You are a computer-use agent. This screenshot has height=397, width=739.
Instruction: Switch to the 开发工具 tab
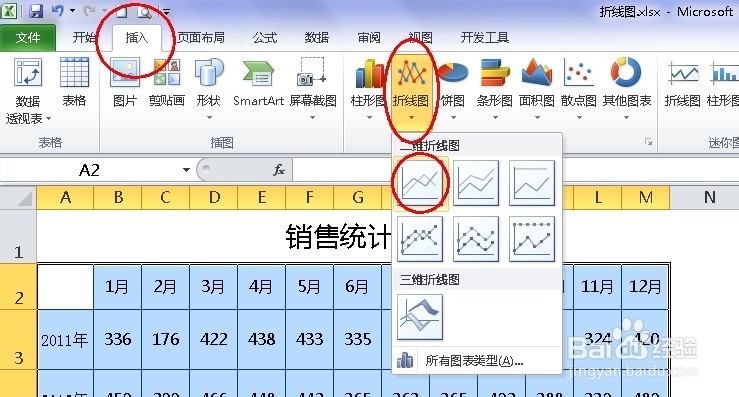(484, 38)
